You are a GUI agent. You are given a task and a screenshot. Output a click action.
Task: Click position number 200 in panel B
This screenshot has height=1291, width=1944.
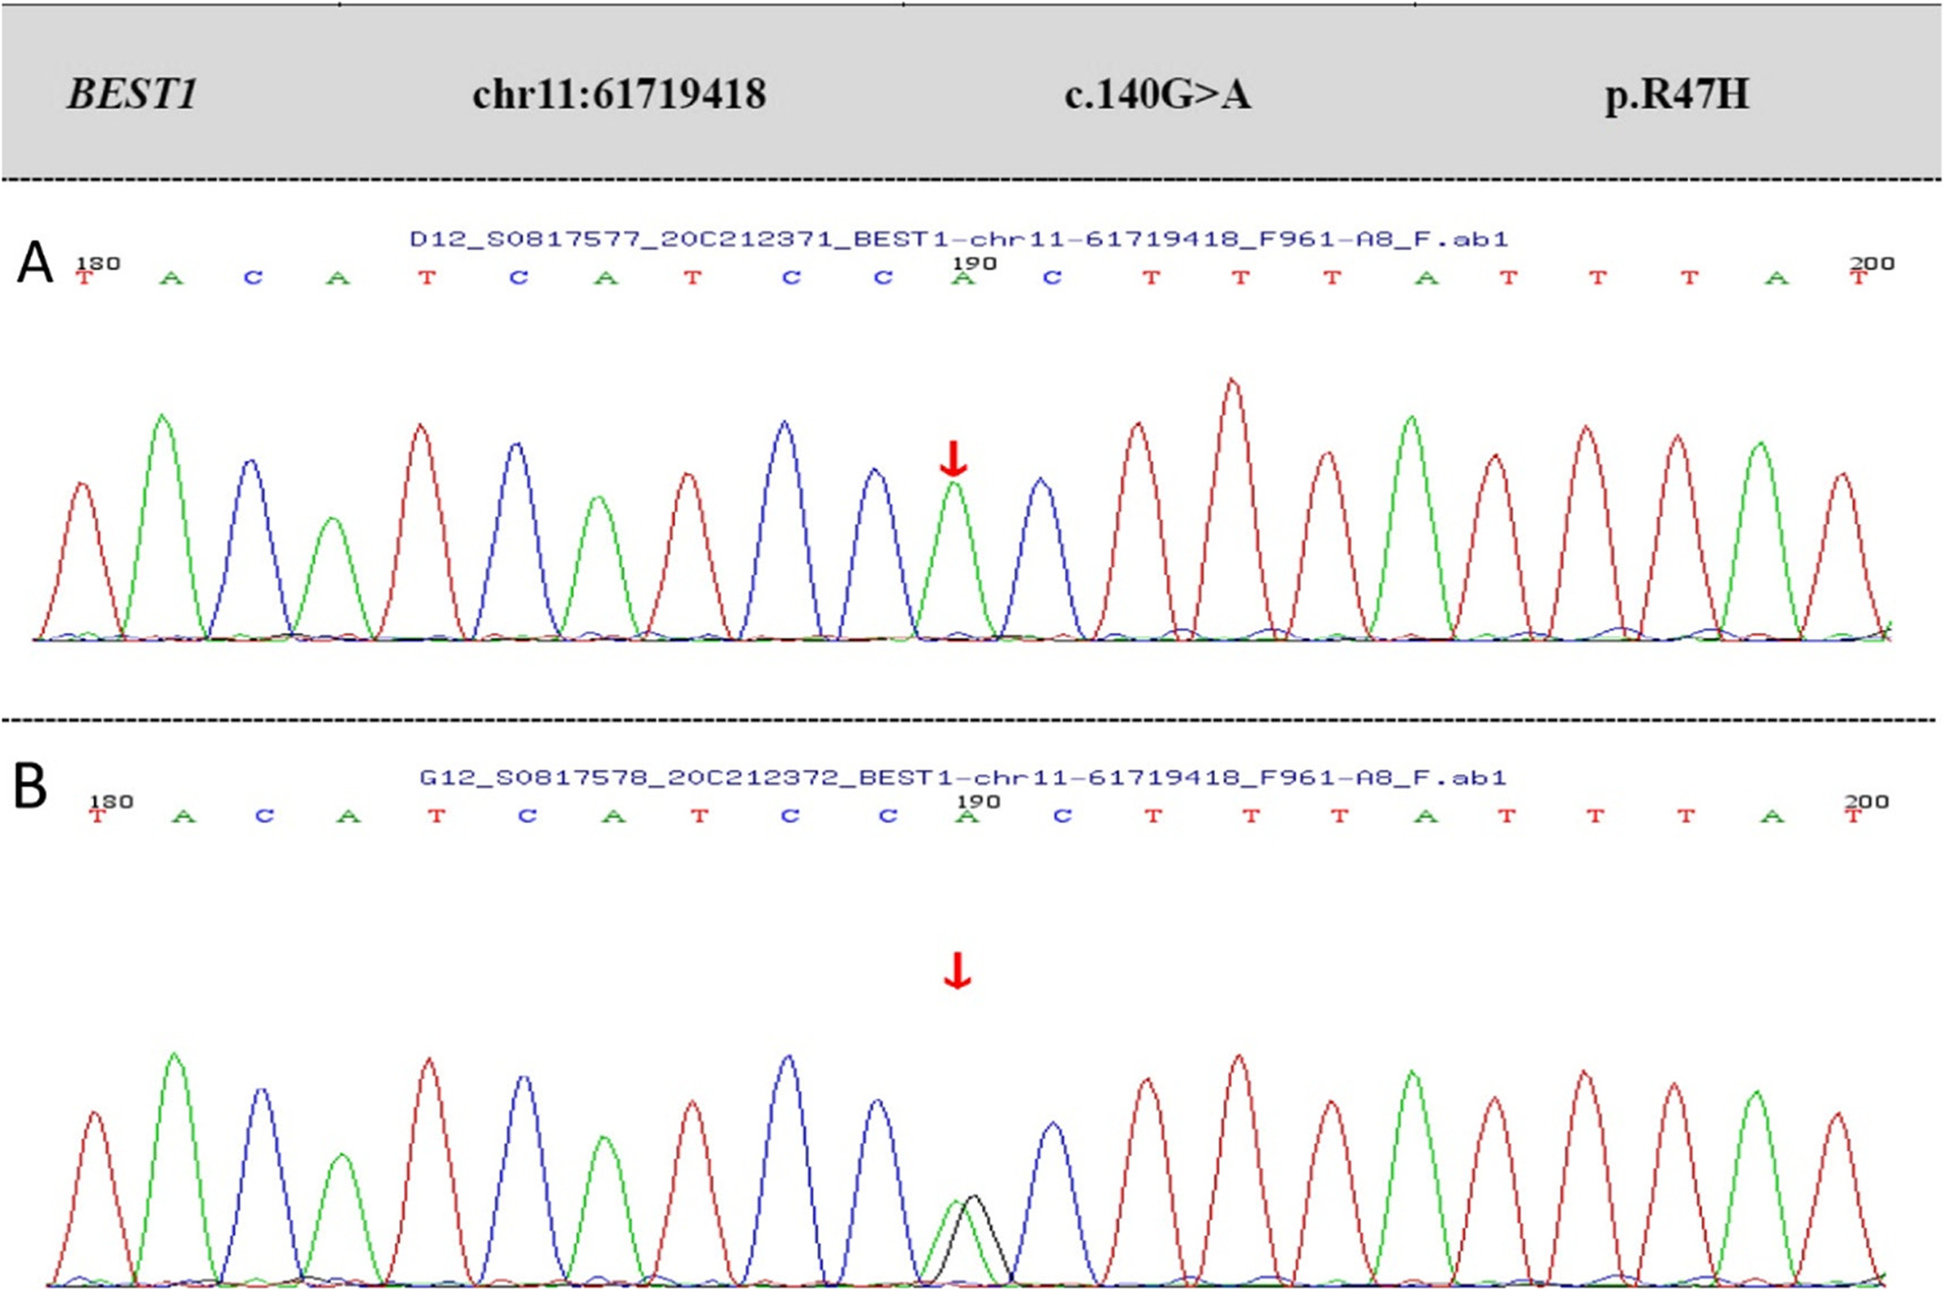(1867, 801)
